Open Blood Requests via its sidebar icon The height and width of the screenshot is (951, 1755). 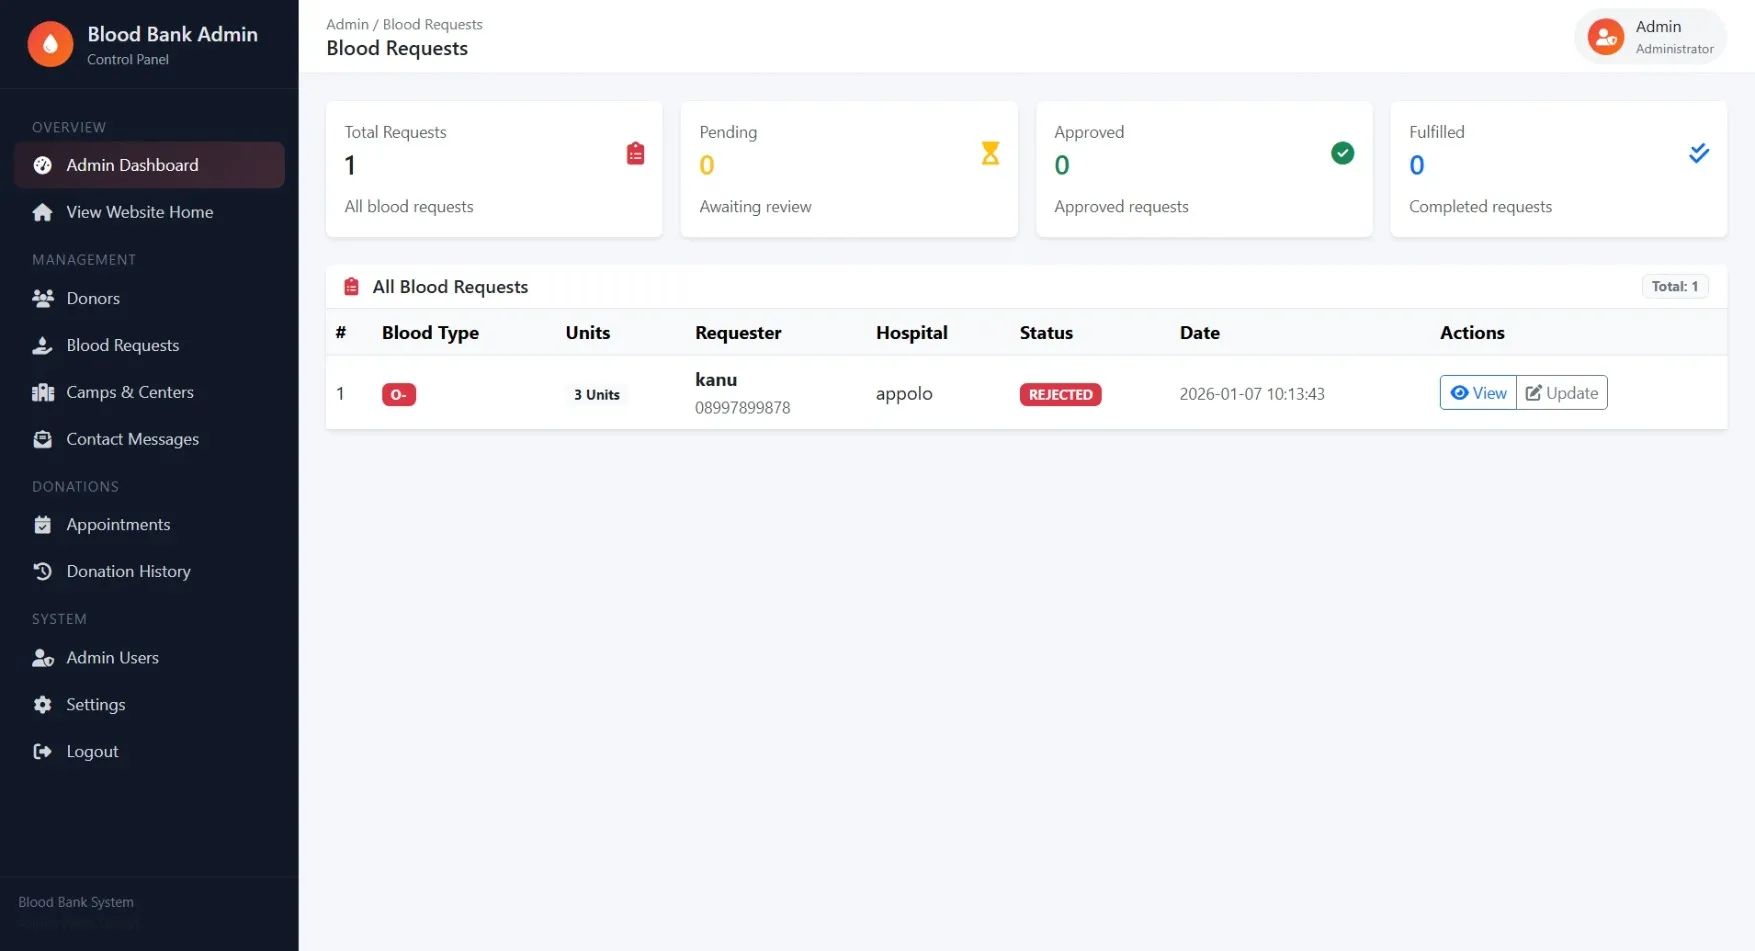click(x=42, y=345)
